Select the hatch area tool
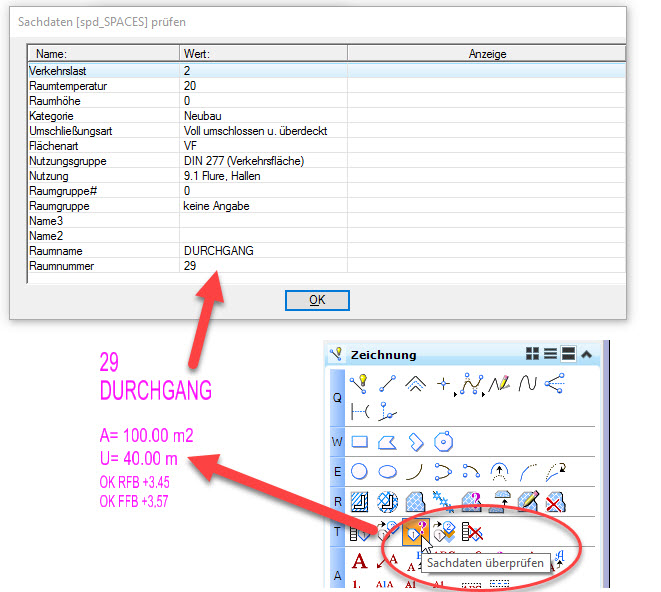The width and height of the screenshot is (661, 592). pyautogui.click(x=359, y=502)
